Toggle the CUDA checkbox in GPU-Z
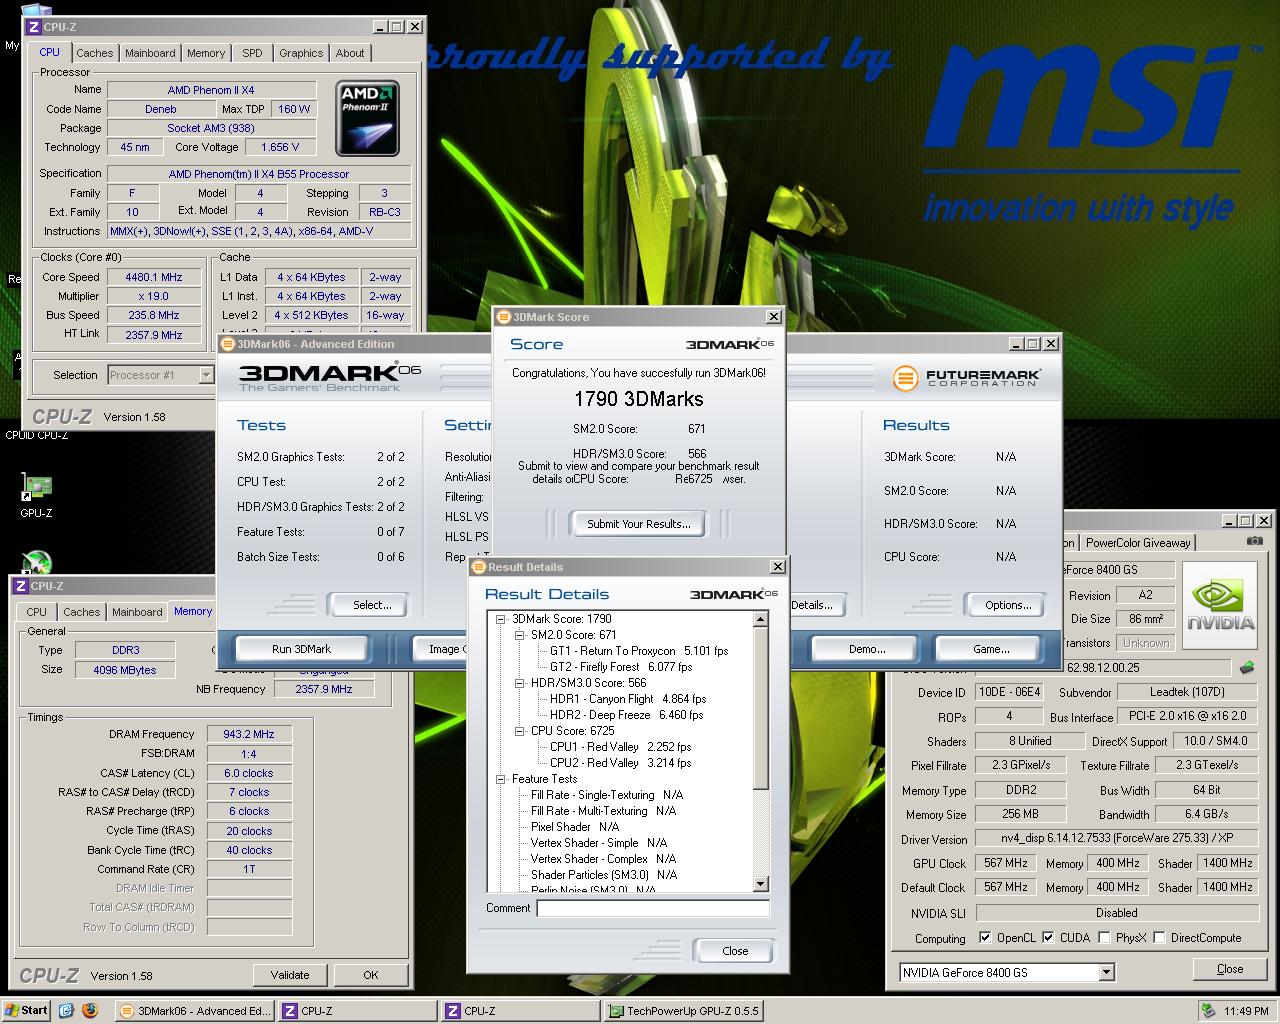Viewport: 1280px width, 1024px height. tap(1048, 938)
